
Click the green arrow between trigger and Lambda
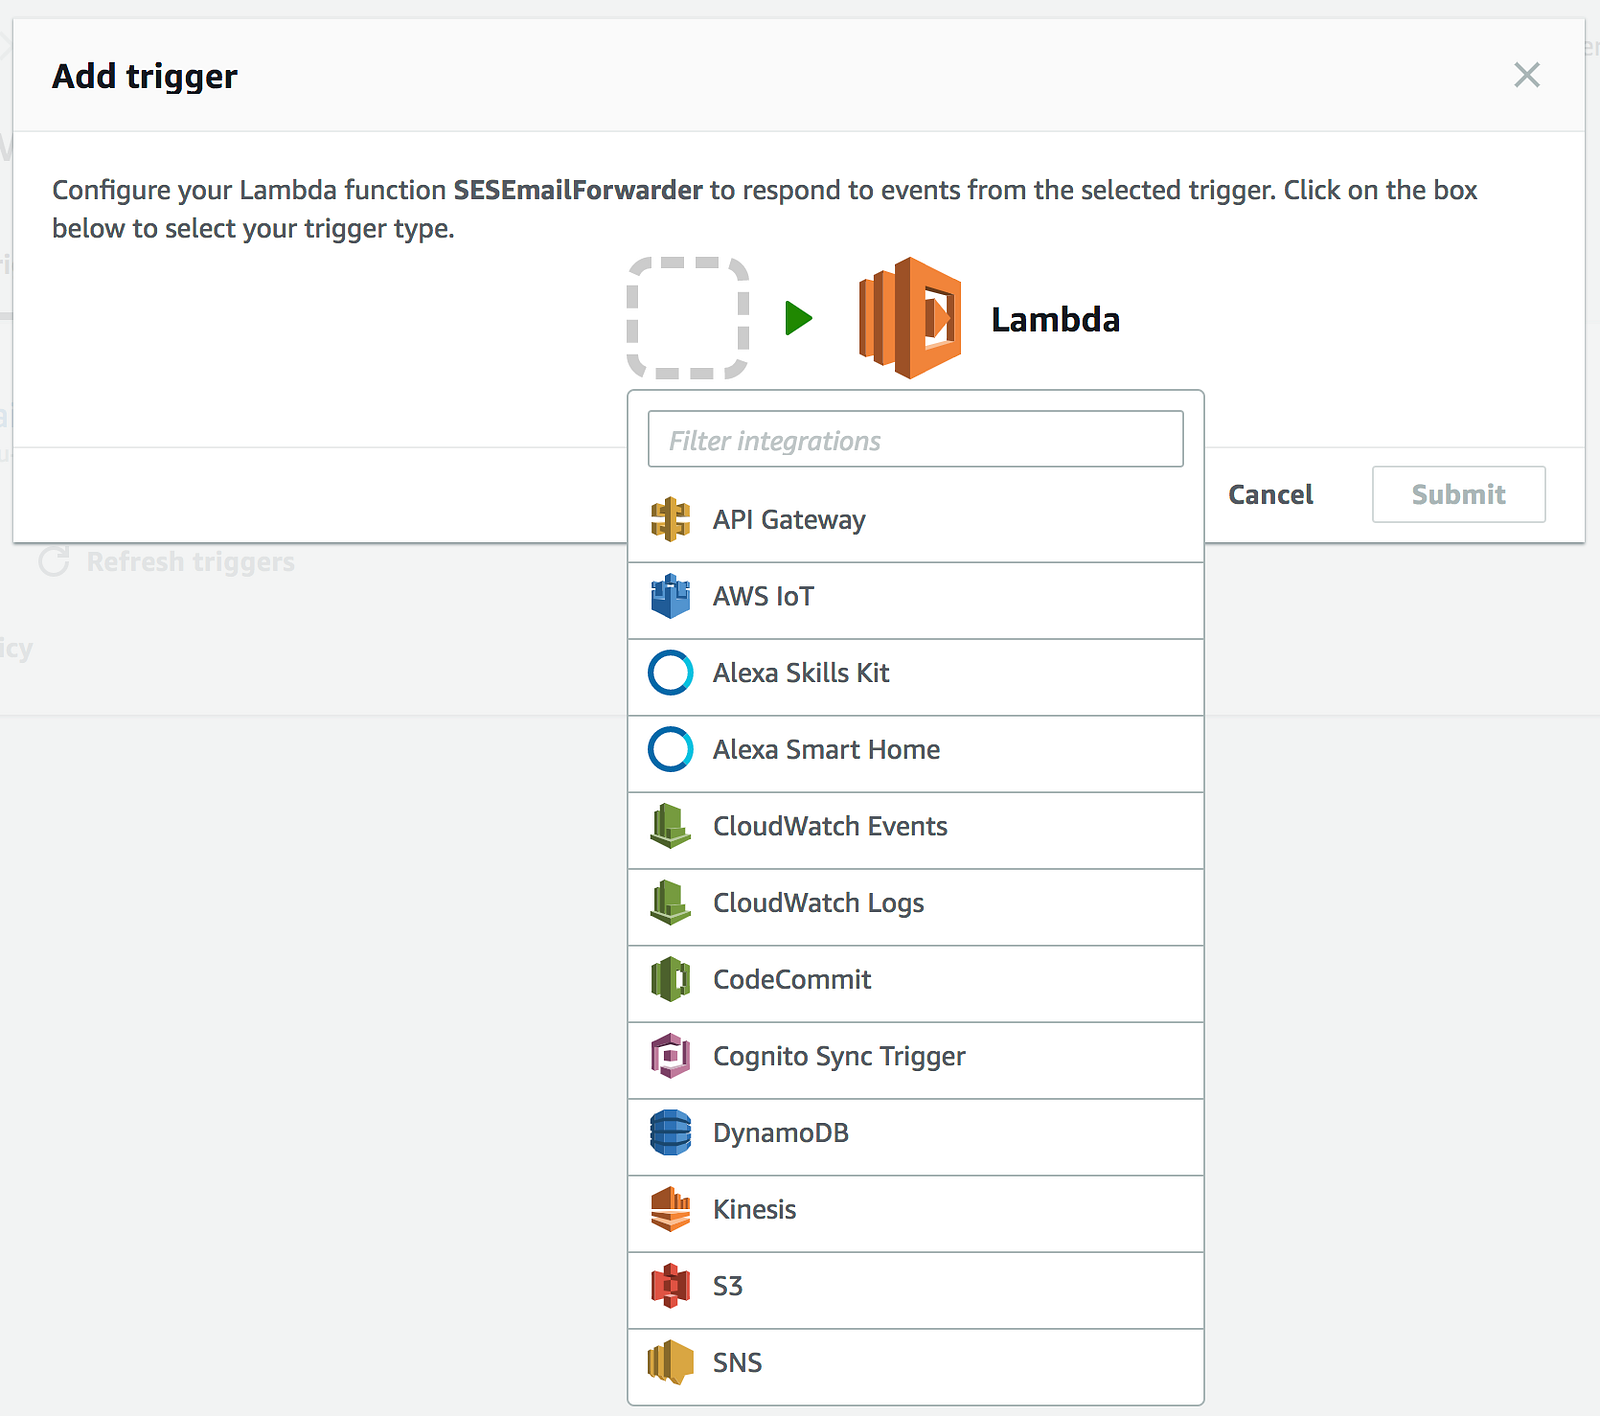pyautogui.click(x=798, y=318)
